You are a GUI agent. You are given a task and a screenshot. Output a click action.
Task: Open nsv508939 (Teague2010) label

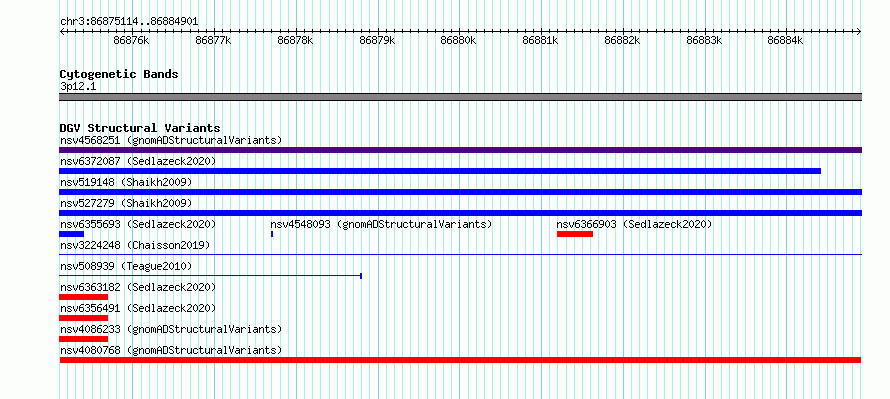126,266
